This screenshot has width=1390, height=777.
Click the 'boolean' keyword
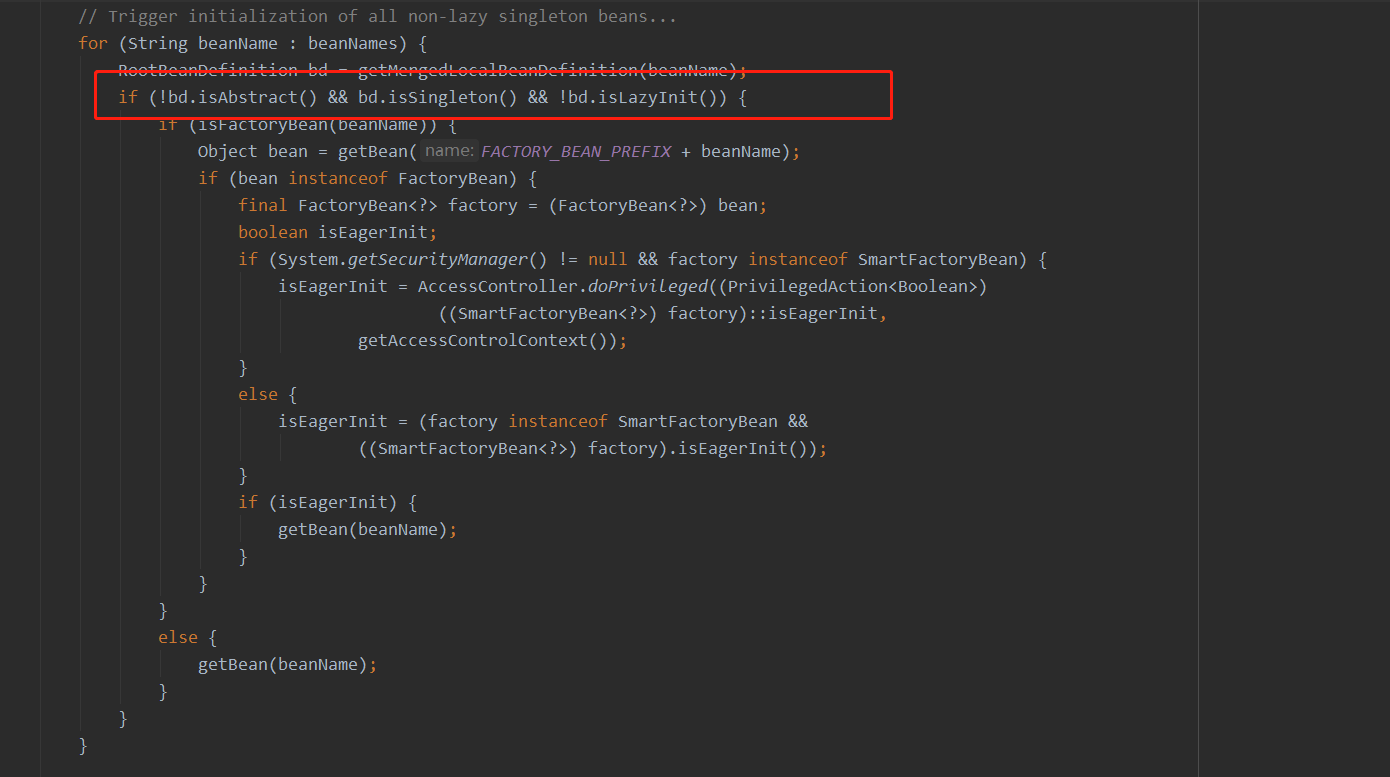click(273, 232)
